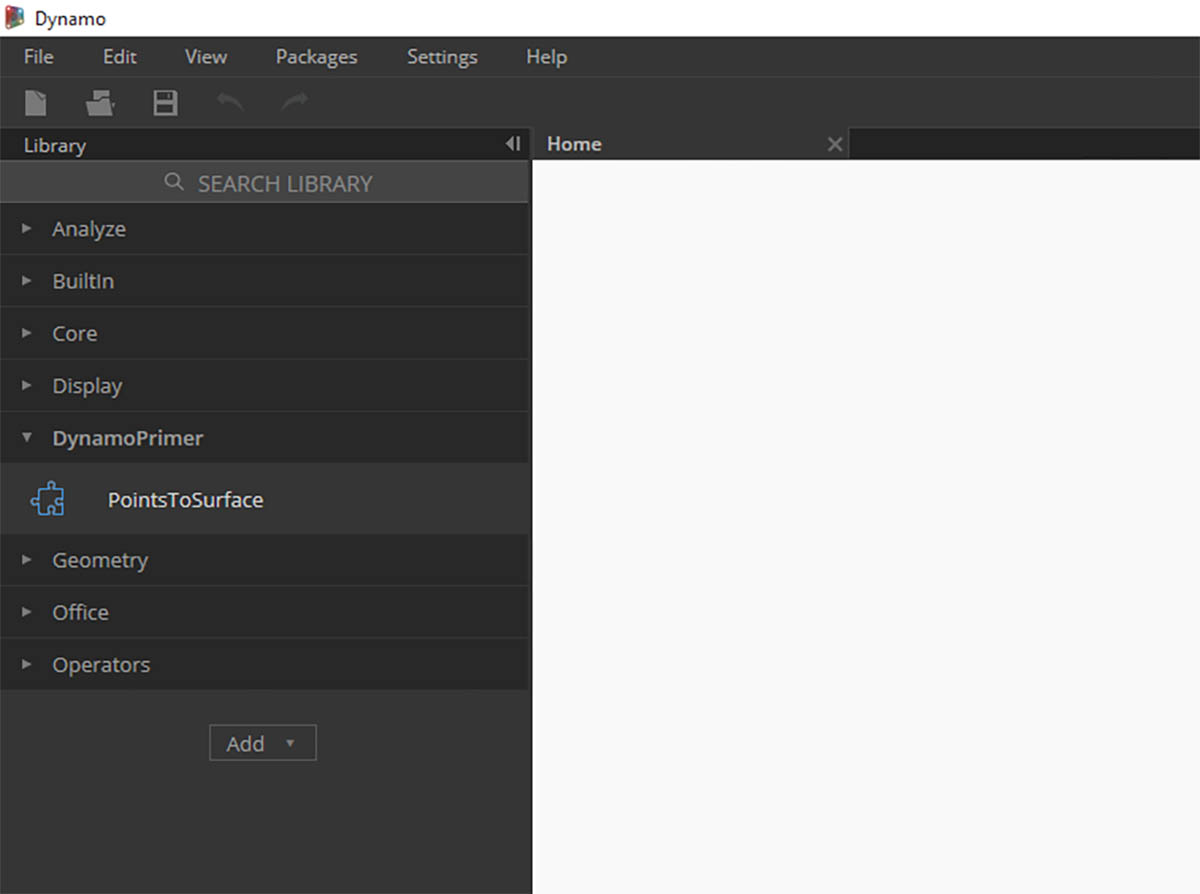This screenshot has height=894, width=1200.
Task: Click the Redo arrow icon
Action: pos(294,101)
